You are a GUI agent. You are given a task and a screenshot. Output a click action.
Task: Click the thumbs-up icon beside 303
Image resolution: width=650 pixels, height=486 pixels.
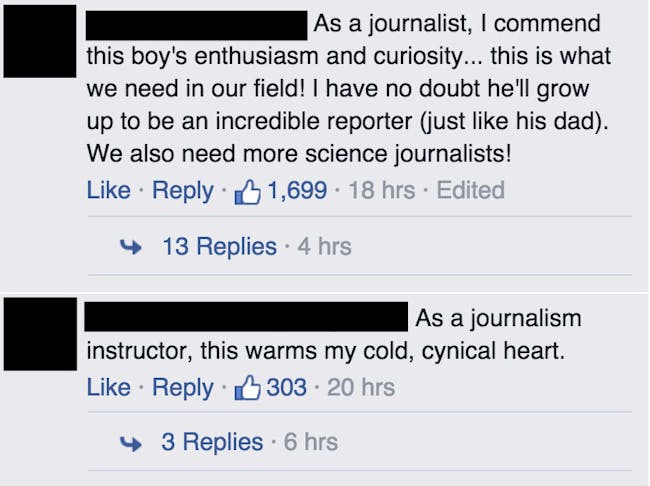[247, 388]
